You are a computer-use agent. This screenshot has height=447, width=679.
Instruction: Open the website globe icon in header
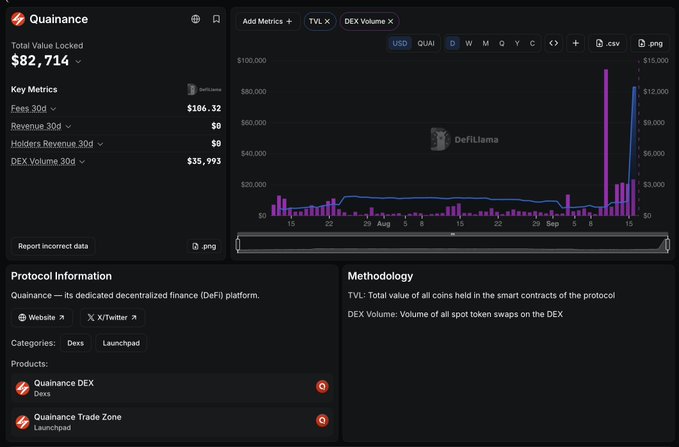pos(196,19)
